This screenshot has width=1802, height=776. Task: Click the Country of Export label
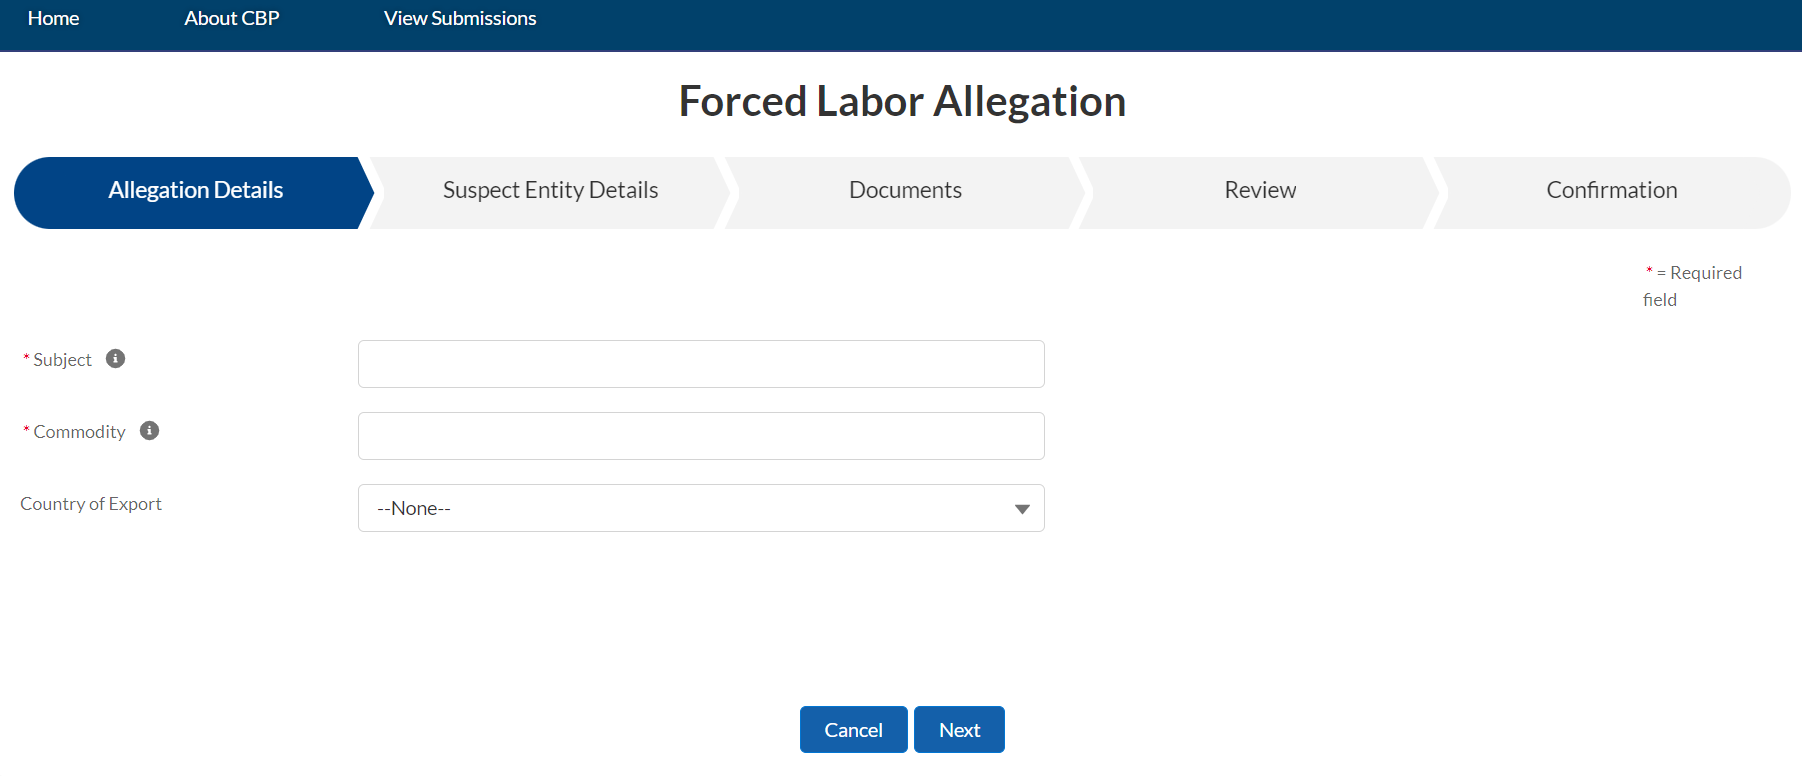coord(91,504)
